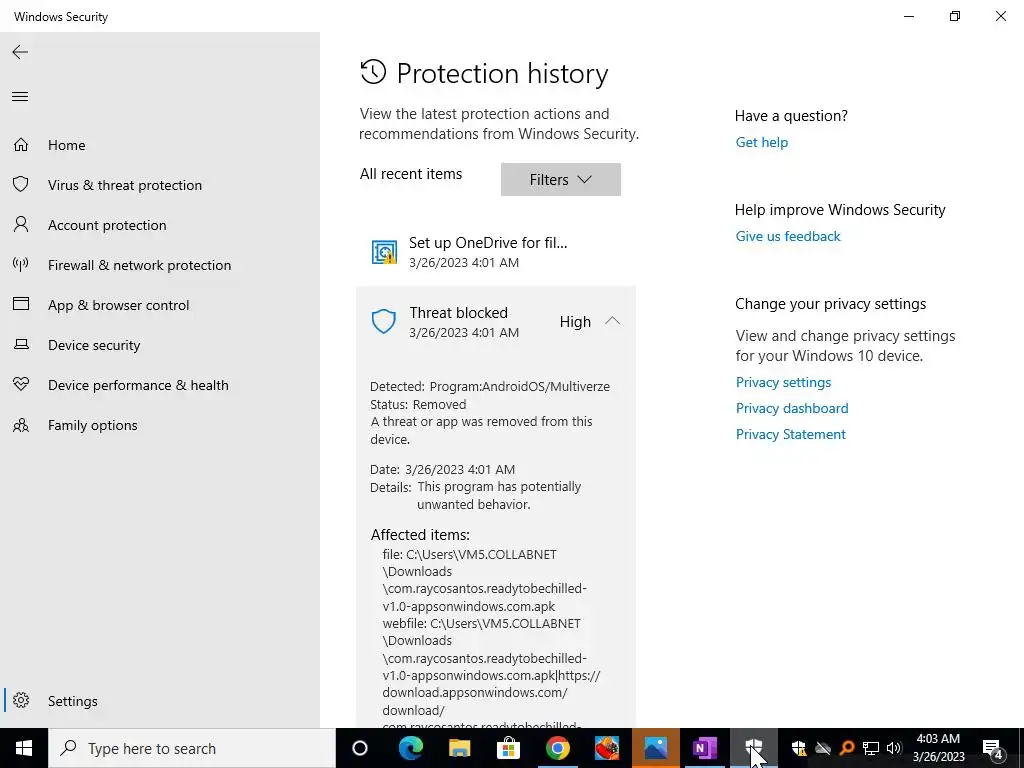The width and height of the screenshot is (1024, 768).
Task: Click the Firewall & network protection icon
Action: click(21, 265)
